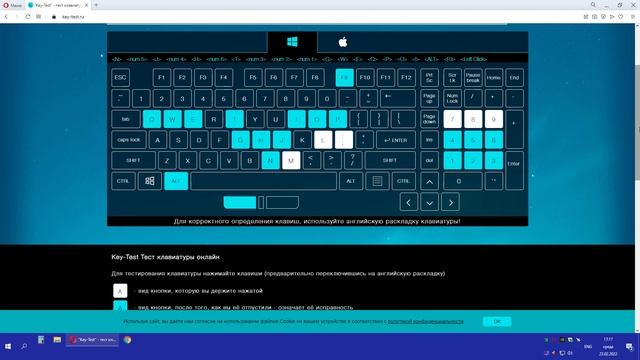This screenshot has height=360, width=640.
Task: Open the Opera Flow send icon
Action: (612, 17)
